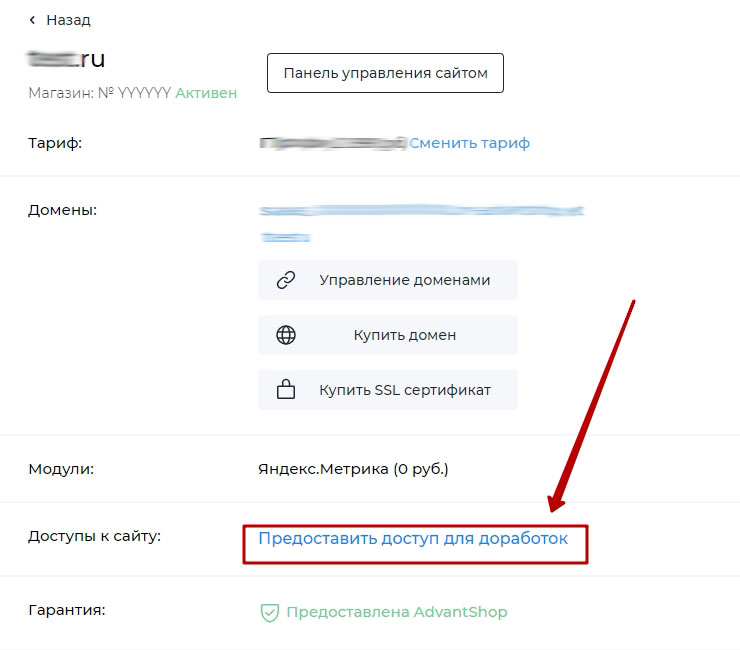Viewport: 740px width, 650px height.
Task: Open the first long blurred domain link
Action: (420, 212)
